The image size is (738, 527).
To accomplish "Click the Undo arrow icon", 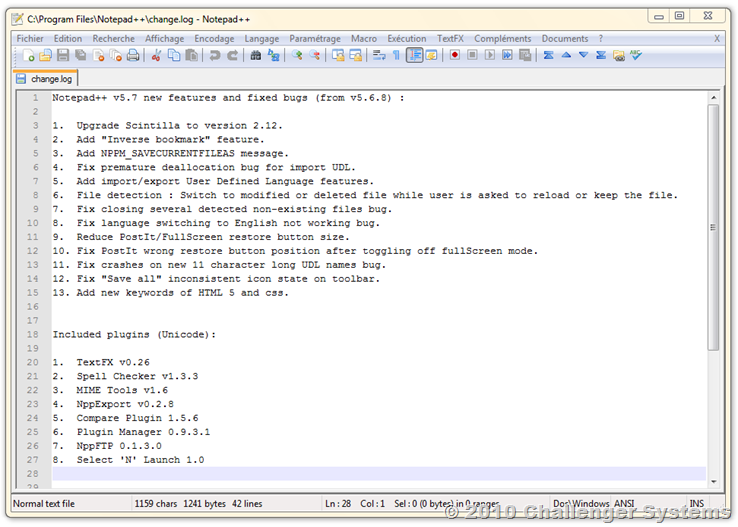I will point(215,56).
